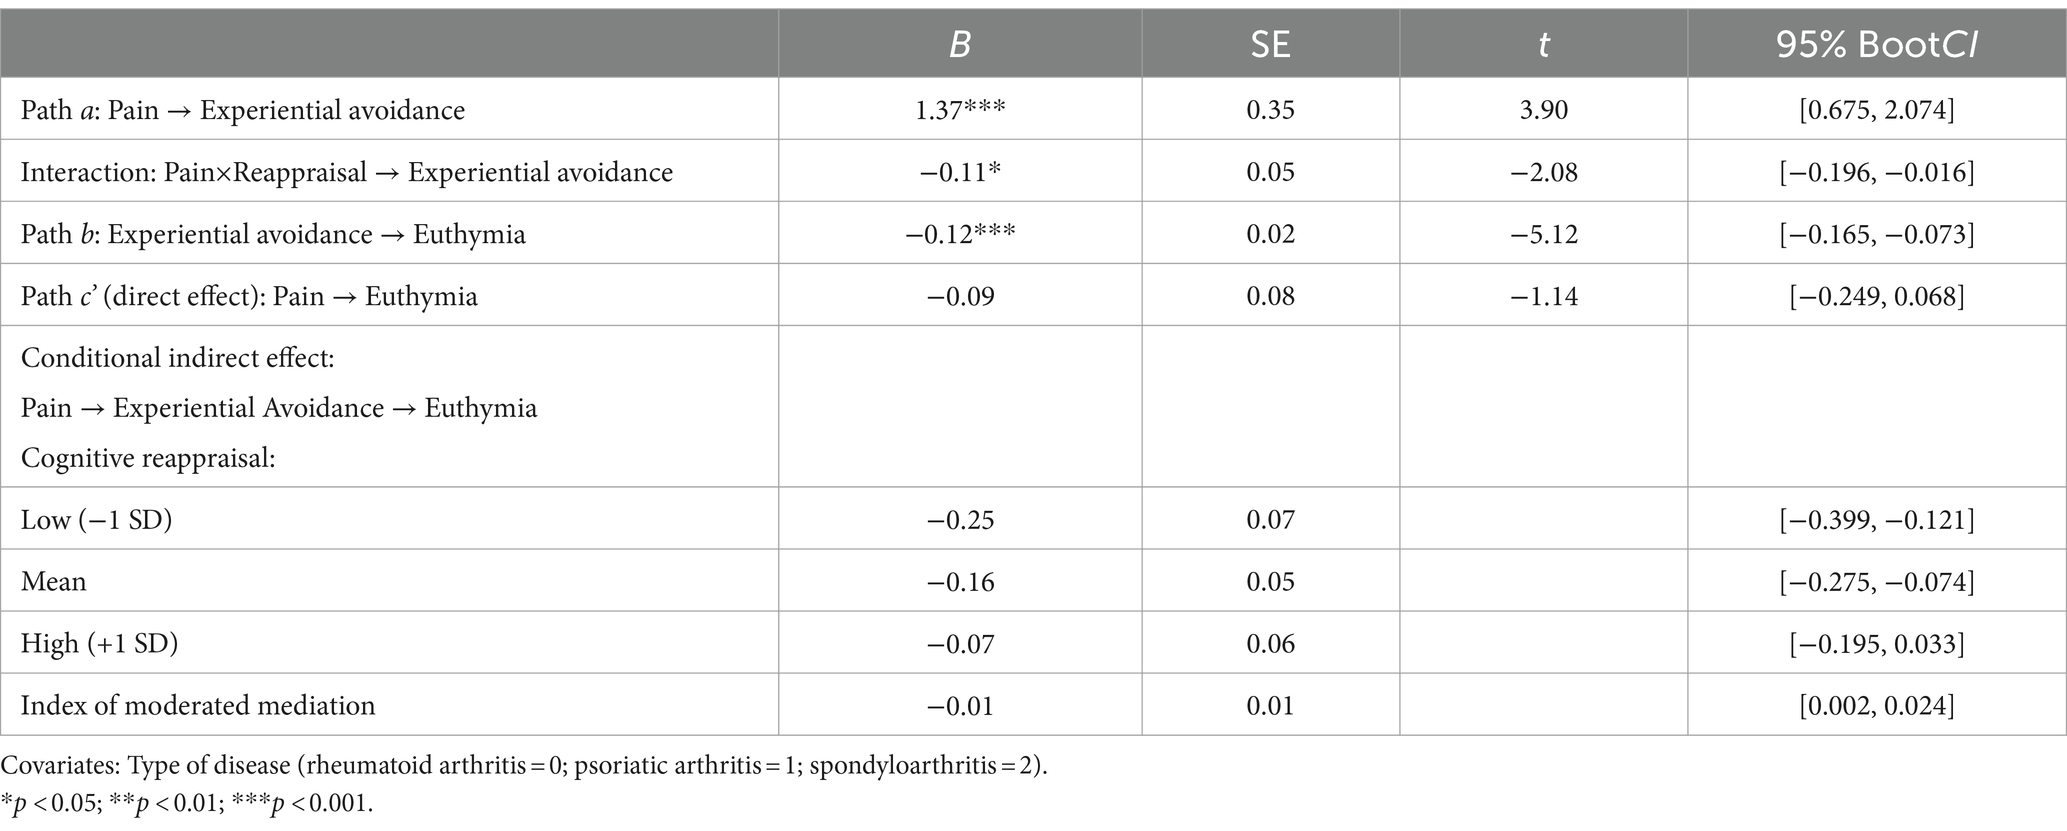This screenshot has height=831, width=2067.
Task: Select the t value −5.12
Action: pos(1543,234)
